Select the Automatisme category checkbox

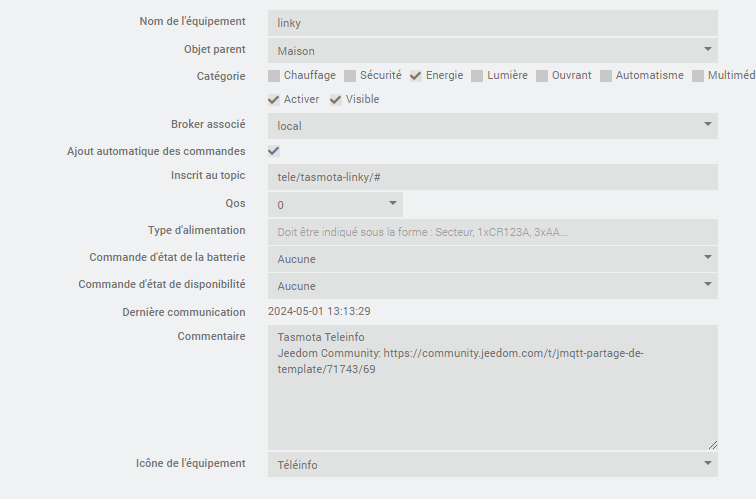(606, 76)
